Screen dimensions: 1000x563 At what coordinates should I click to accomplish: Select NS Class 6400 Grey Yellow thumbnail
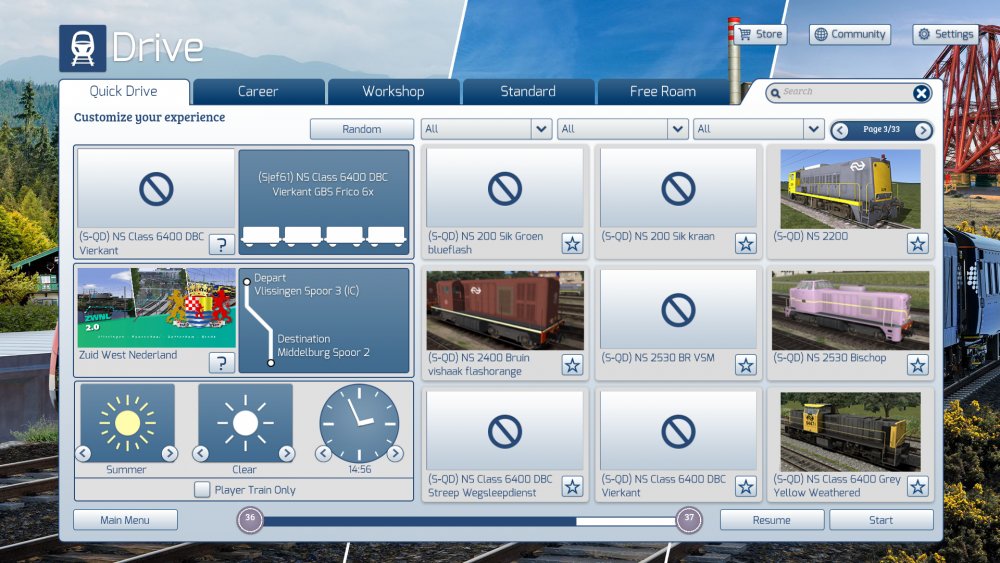850,432
